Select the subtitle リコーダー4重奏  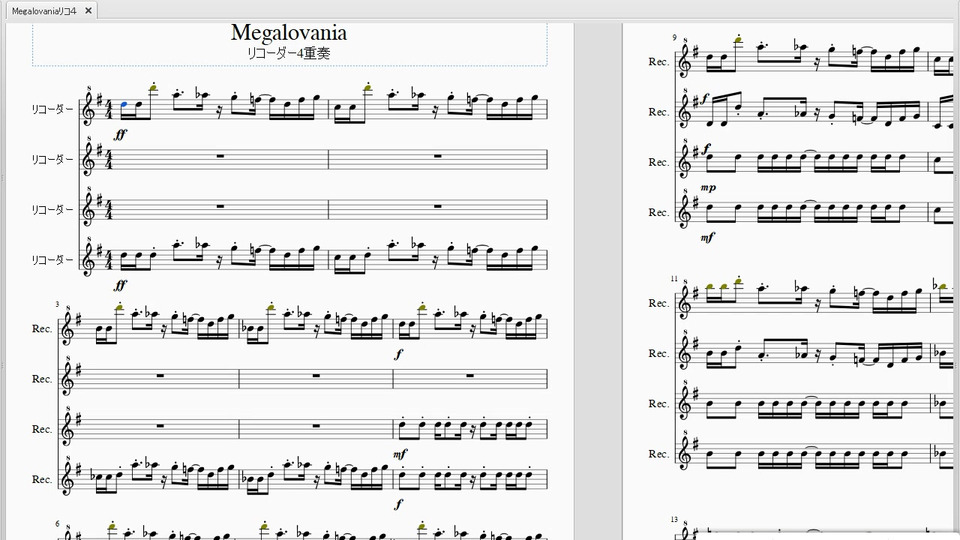tap(289, 53)
